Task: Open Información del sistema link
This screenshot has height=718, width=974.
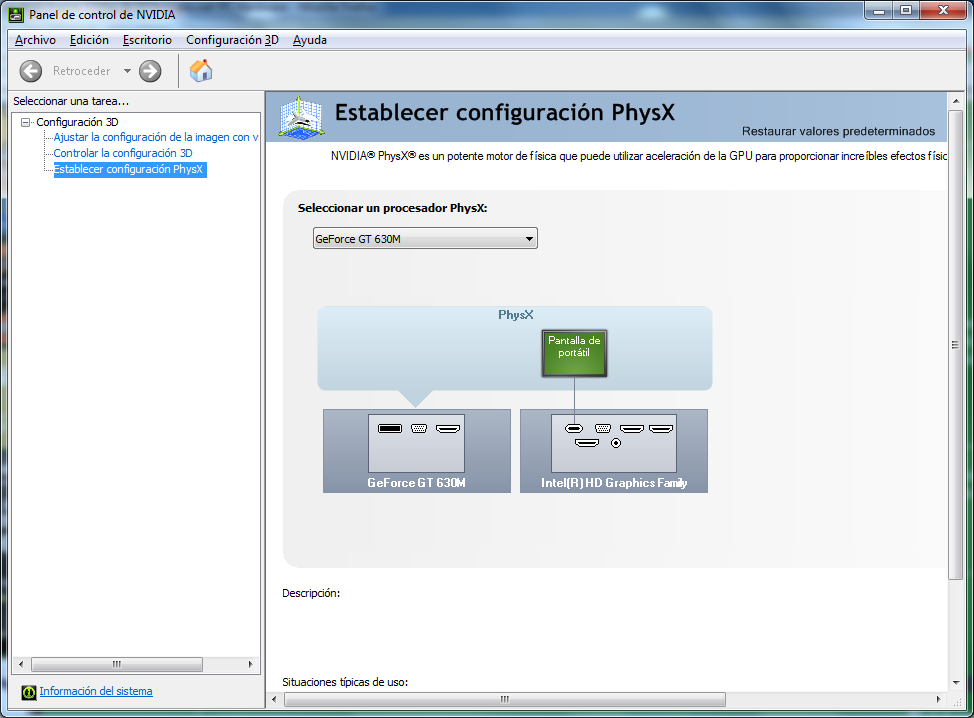Action: pos(96,691)
